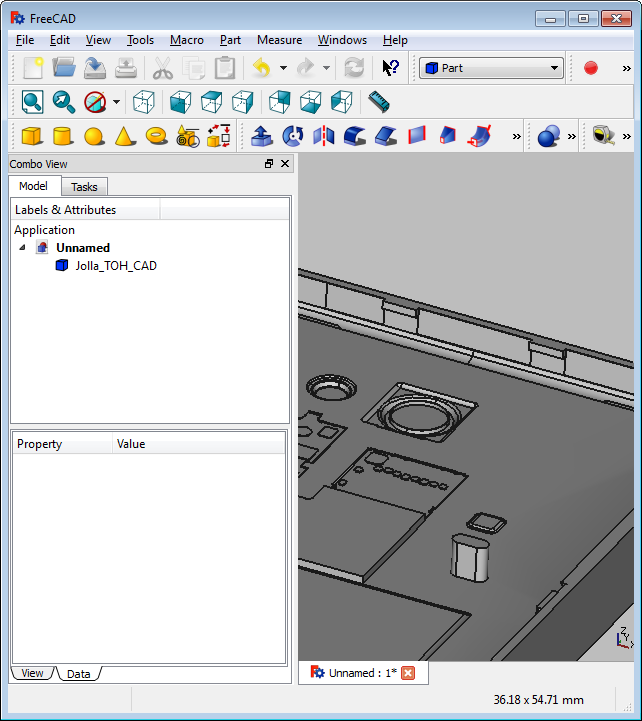This screenshot has width=642, height=721.
Task: Click the Redo arrow icon
Action: pyautogui.click(x=305, y=68)
